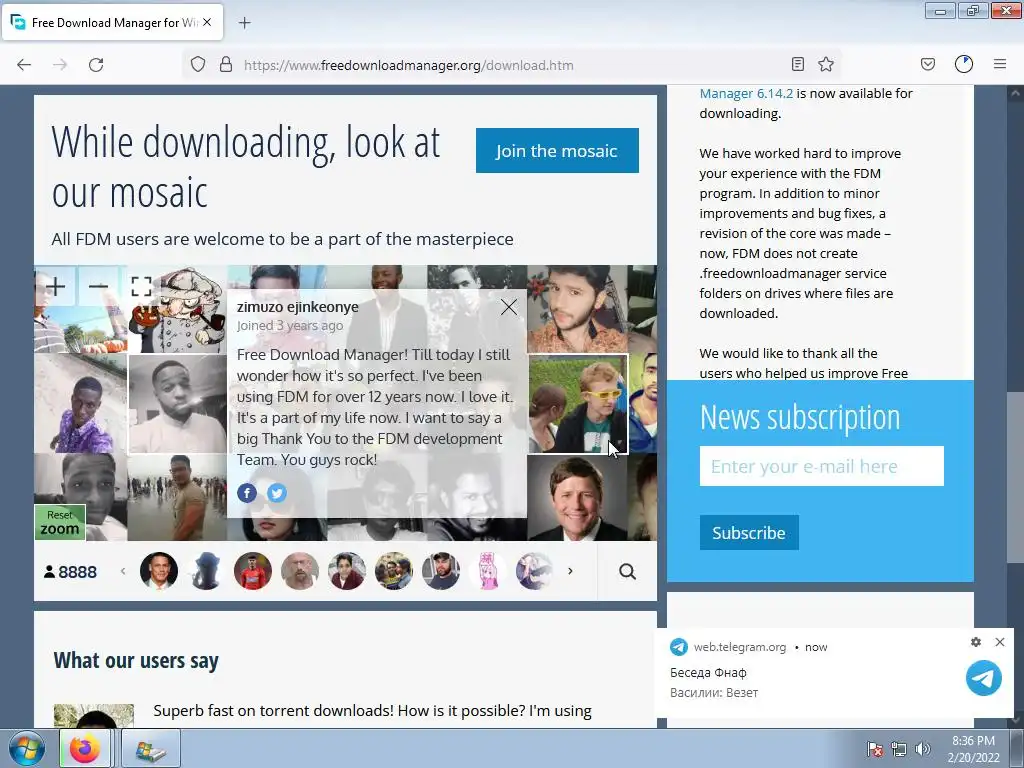The height and width of the screenshot is (768, 1024).
Task: Close the zimuzo ejinkeonye testimonial popup
Action: pos(509,307)
